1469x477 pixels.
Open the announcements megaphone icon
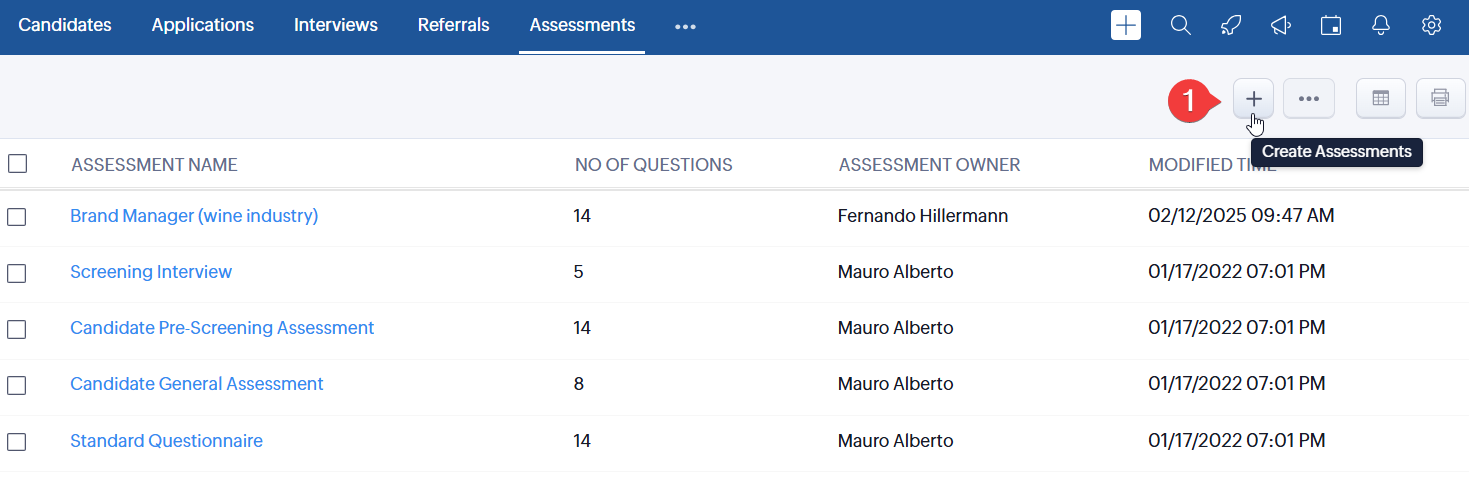(1281, 26)
